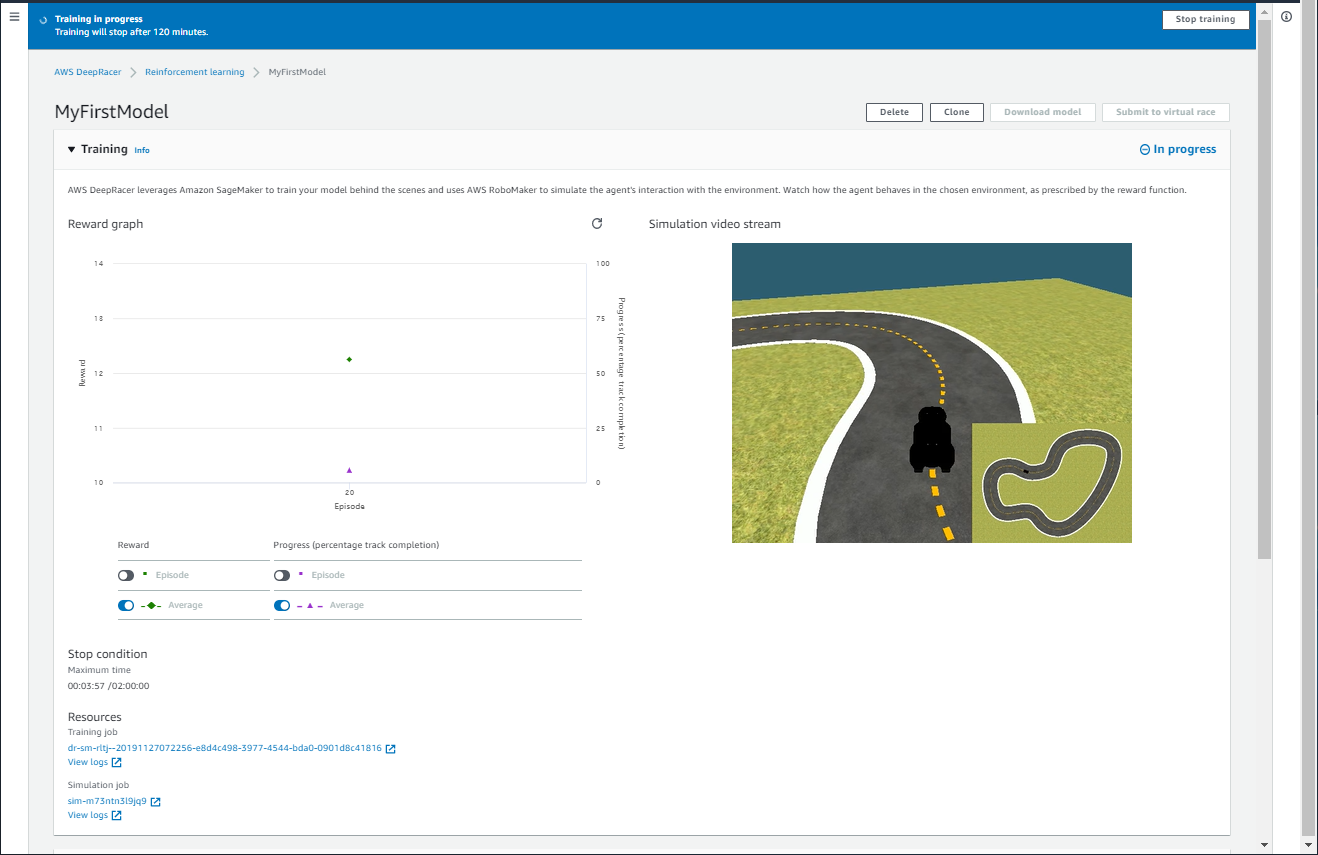This screenshot has width=1318, height=855.
Task: Click external icon next to simulation View logs
Action: (117, 816)
